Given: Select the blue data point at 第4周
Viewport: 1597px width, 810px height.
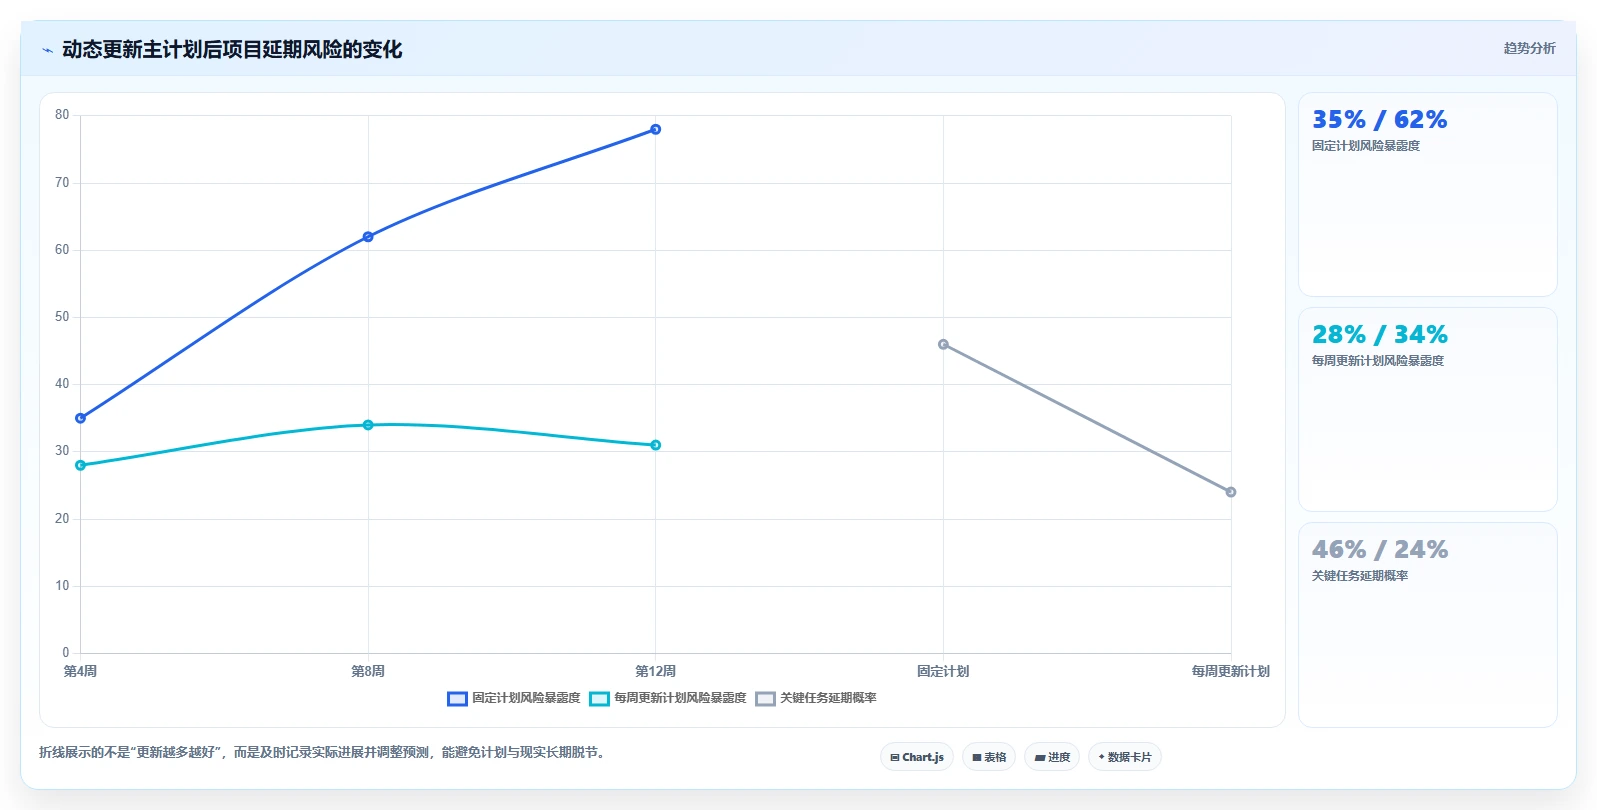Looking at the screenshot, I should pos(81,418).
